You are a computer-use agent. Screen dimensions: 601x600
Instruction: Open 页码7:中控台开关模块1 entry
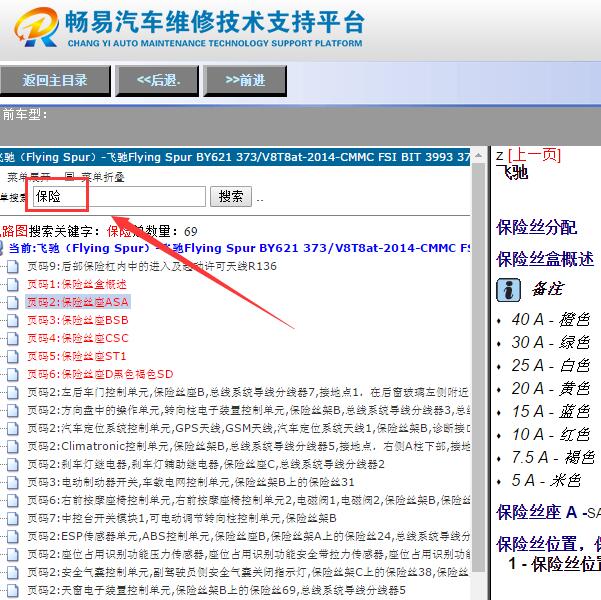[182, 518]
